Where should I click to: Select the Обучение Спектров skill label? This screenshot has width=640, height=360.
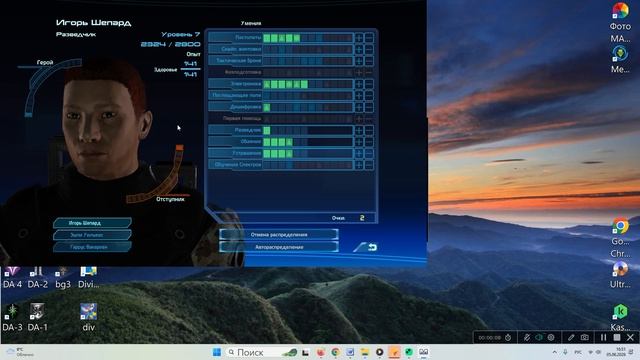tap(238, 164)
